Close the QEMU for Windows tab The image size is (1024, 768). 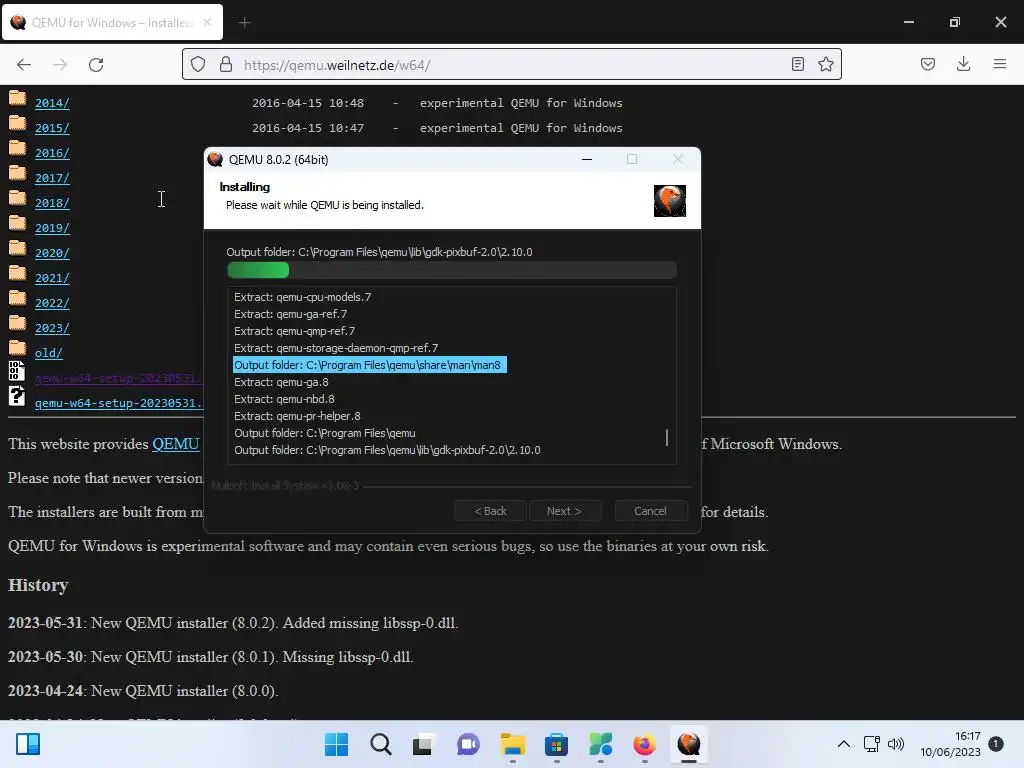[207, 22]
